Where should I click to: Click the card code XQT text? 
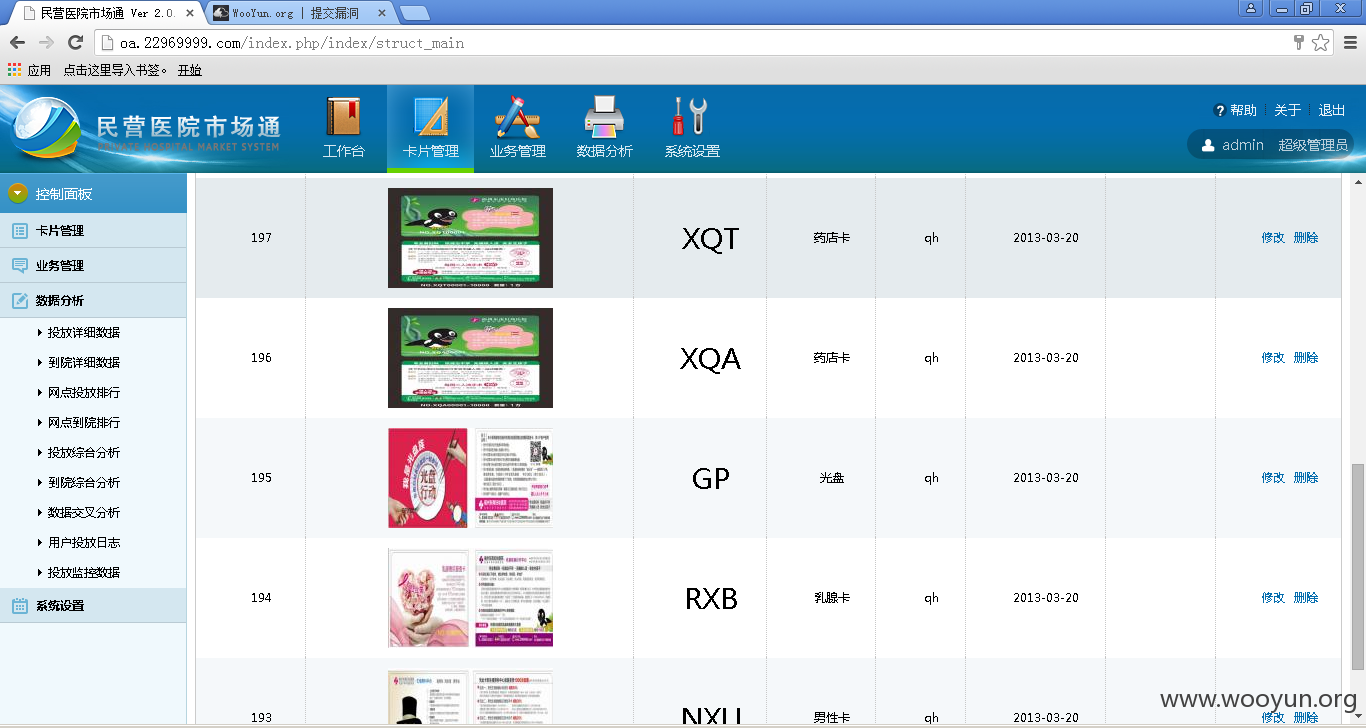tap(710, 239)
